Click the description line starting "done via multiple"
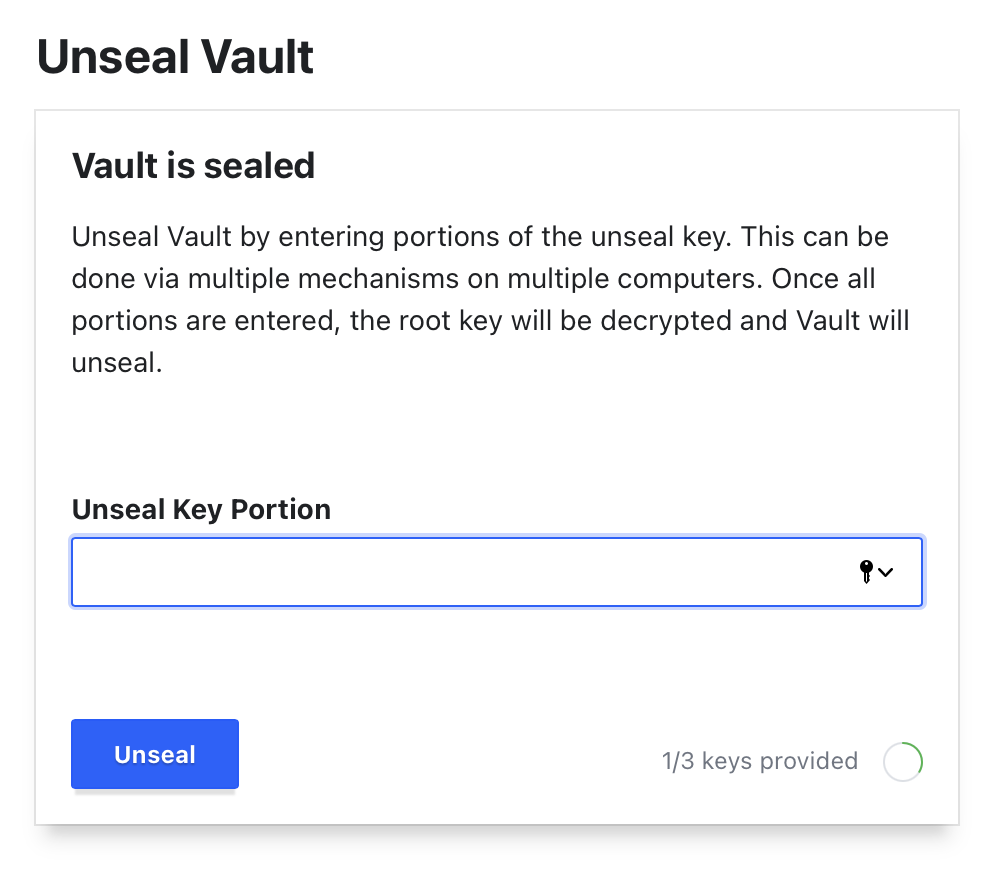The image size is (1000, 872). (x=473, y=279)
